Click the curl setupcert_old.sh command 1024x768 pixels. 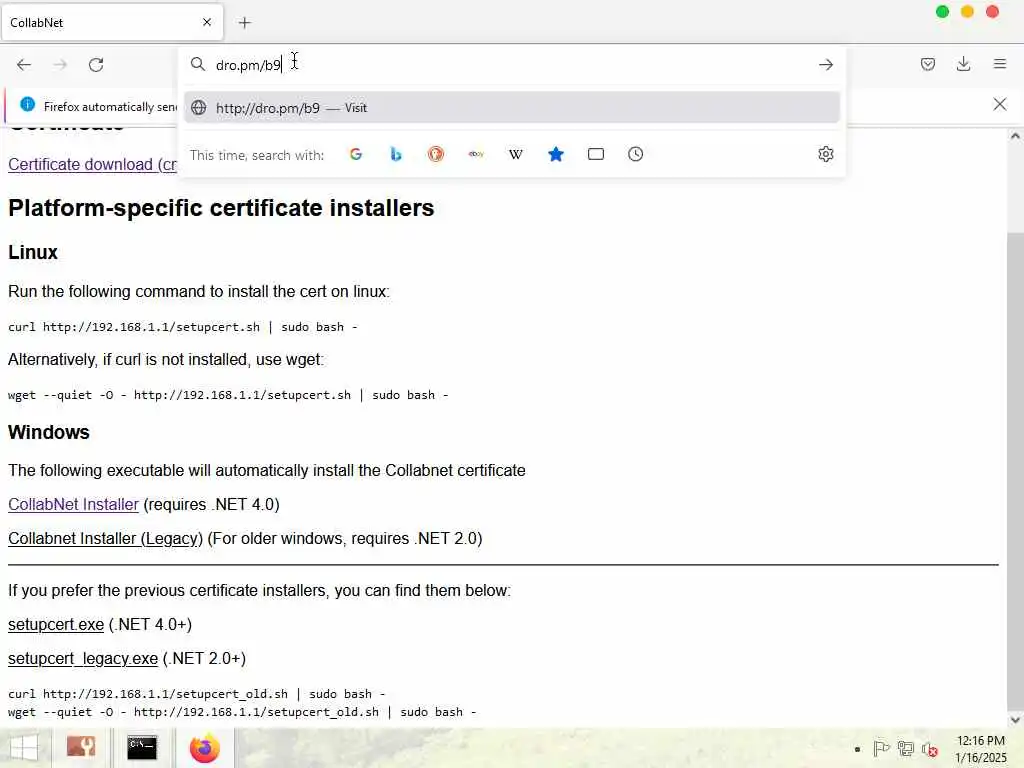[x=197, y=694]
